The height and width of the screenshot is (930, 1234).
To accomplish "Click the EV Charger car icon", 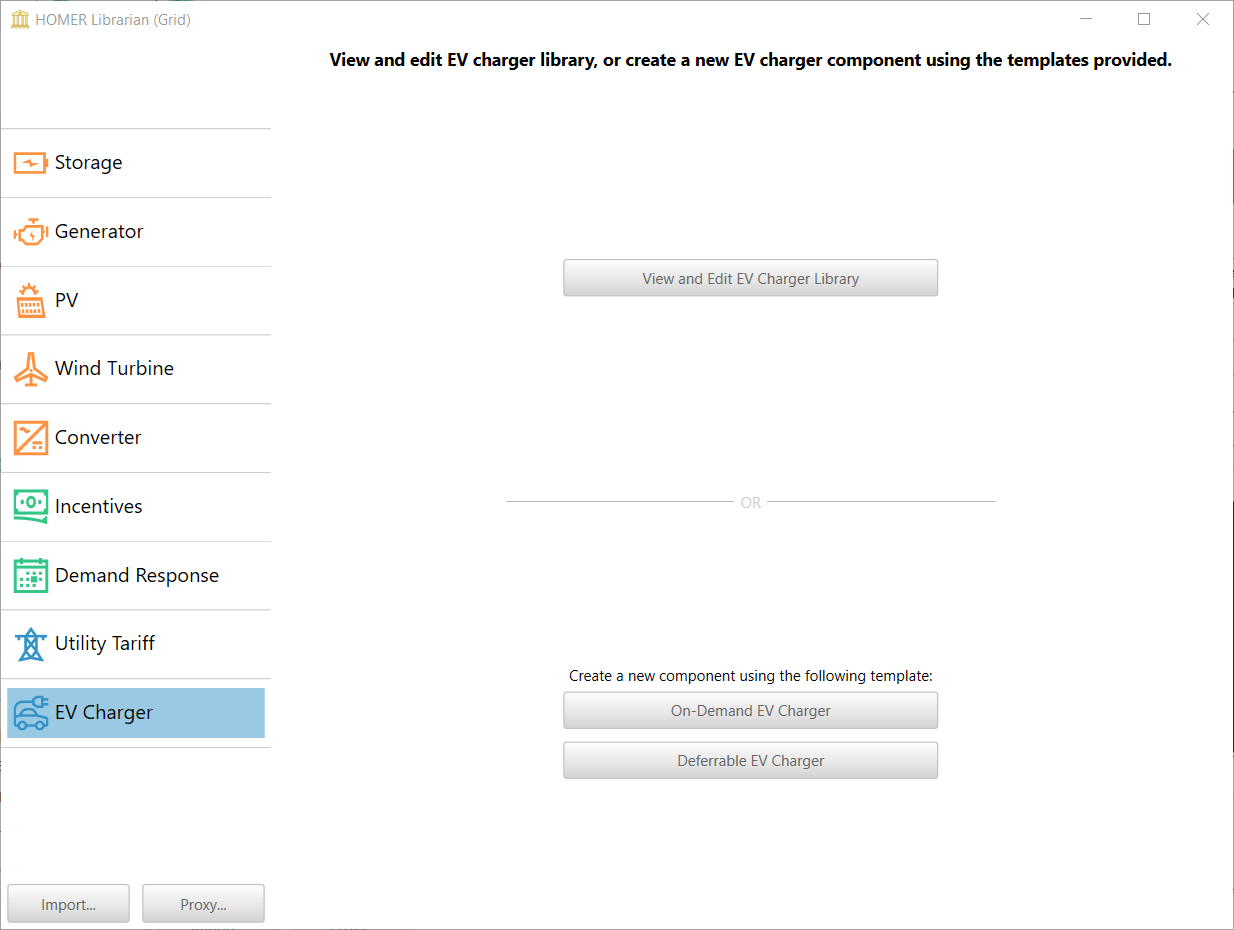I will (x=30, y=713).
